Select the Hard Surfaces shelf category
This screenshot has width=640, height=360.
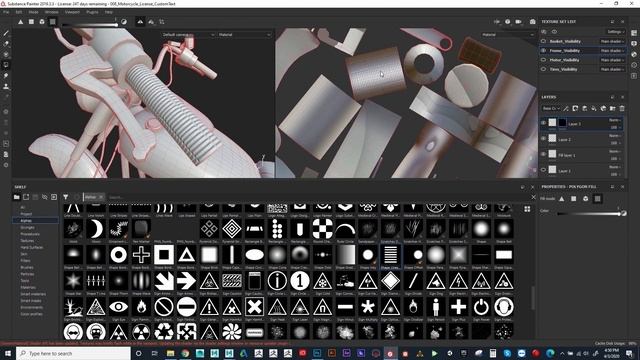[31, 247]
